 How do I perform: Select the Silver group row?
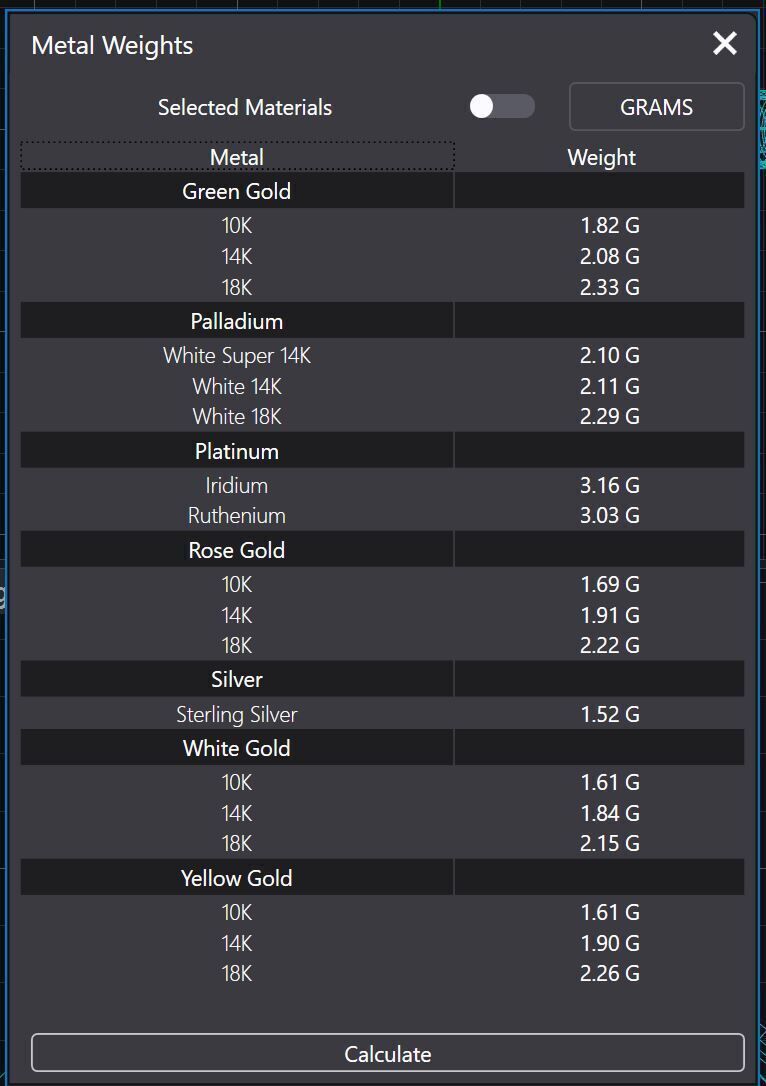[x=237, y=679]
